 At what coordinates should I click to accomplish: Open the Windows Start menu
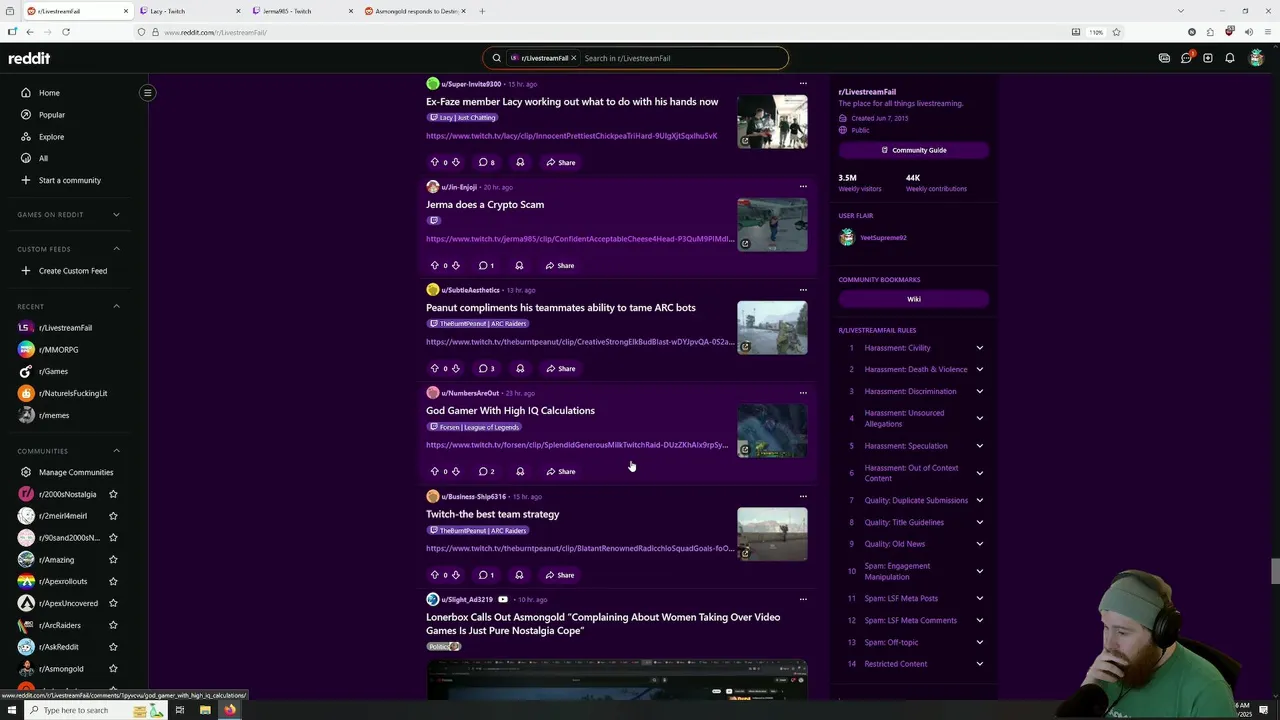tap(12, 710)
